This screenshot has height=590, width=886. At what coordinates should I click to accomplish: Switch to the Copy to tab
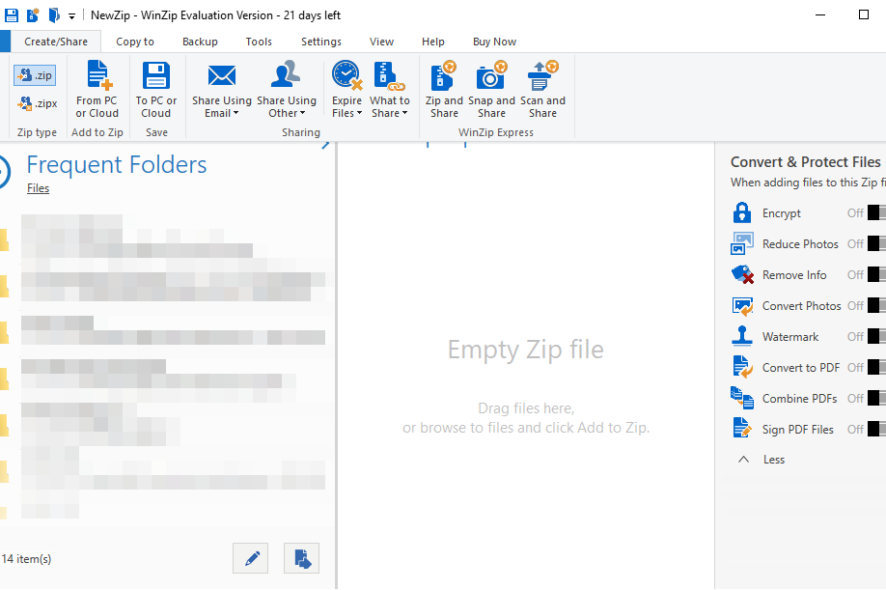pos(135,41)
